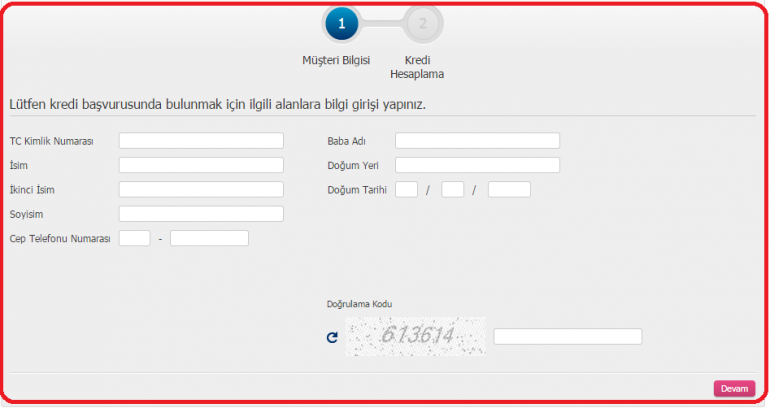770x408 pixels.
Task: Select the Doğum Yeri text box
Action: point(477,165)
